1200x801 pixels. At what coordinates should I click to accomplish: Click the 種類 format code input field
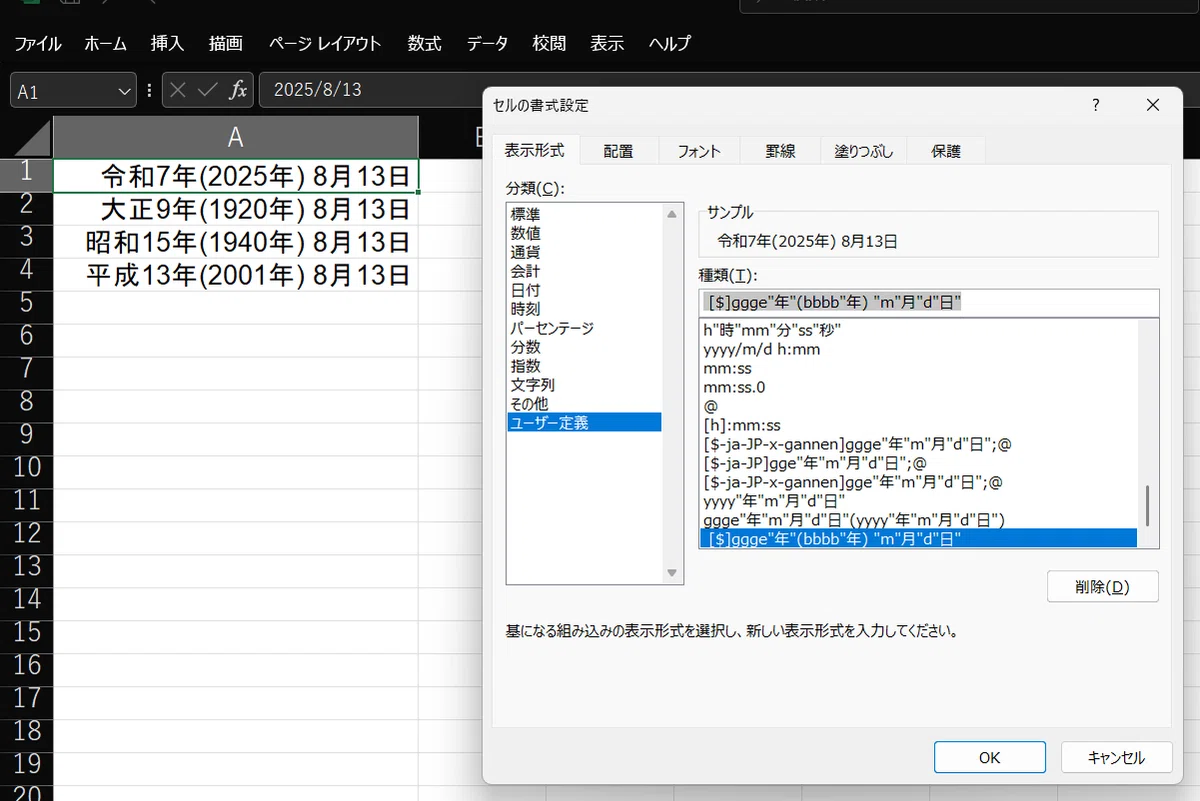(x=928, y=302)
